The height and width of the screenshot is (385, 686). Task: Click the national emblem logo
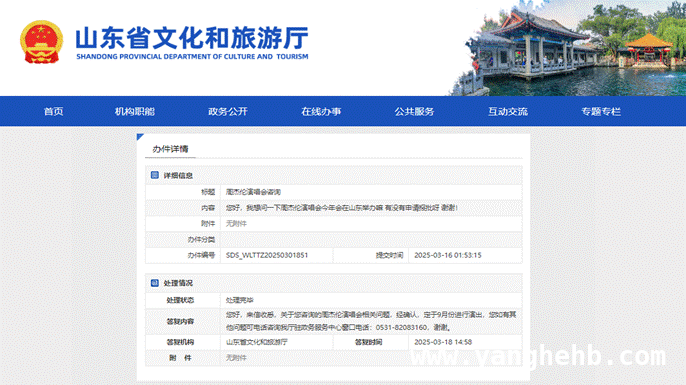point(42,42)
